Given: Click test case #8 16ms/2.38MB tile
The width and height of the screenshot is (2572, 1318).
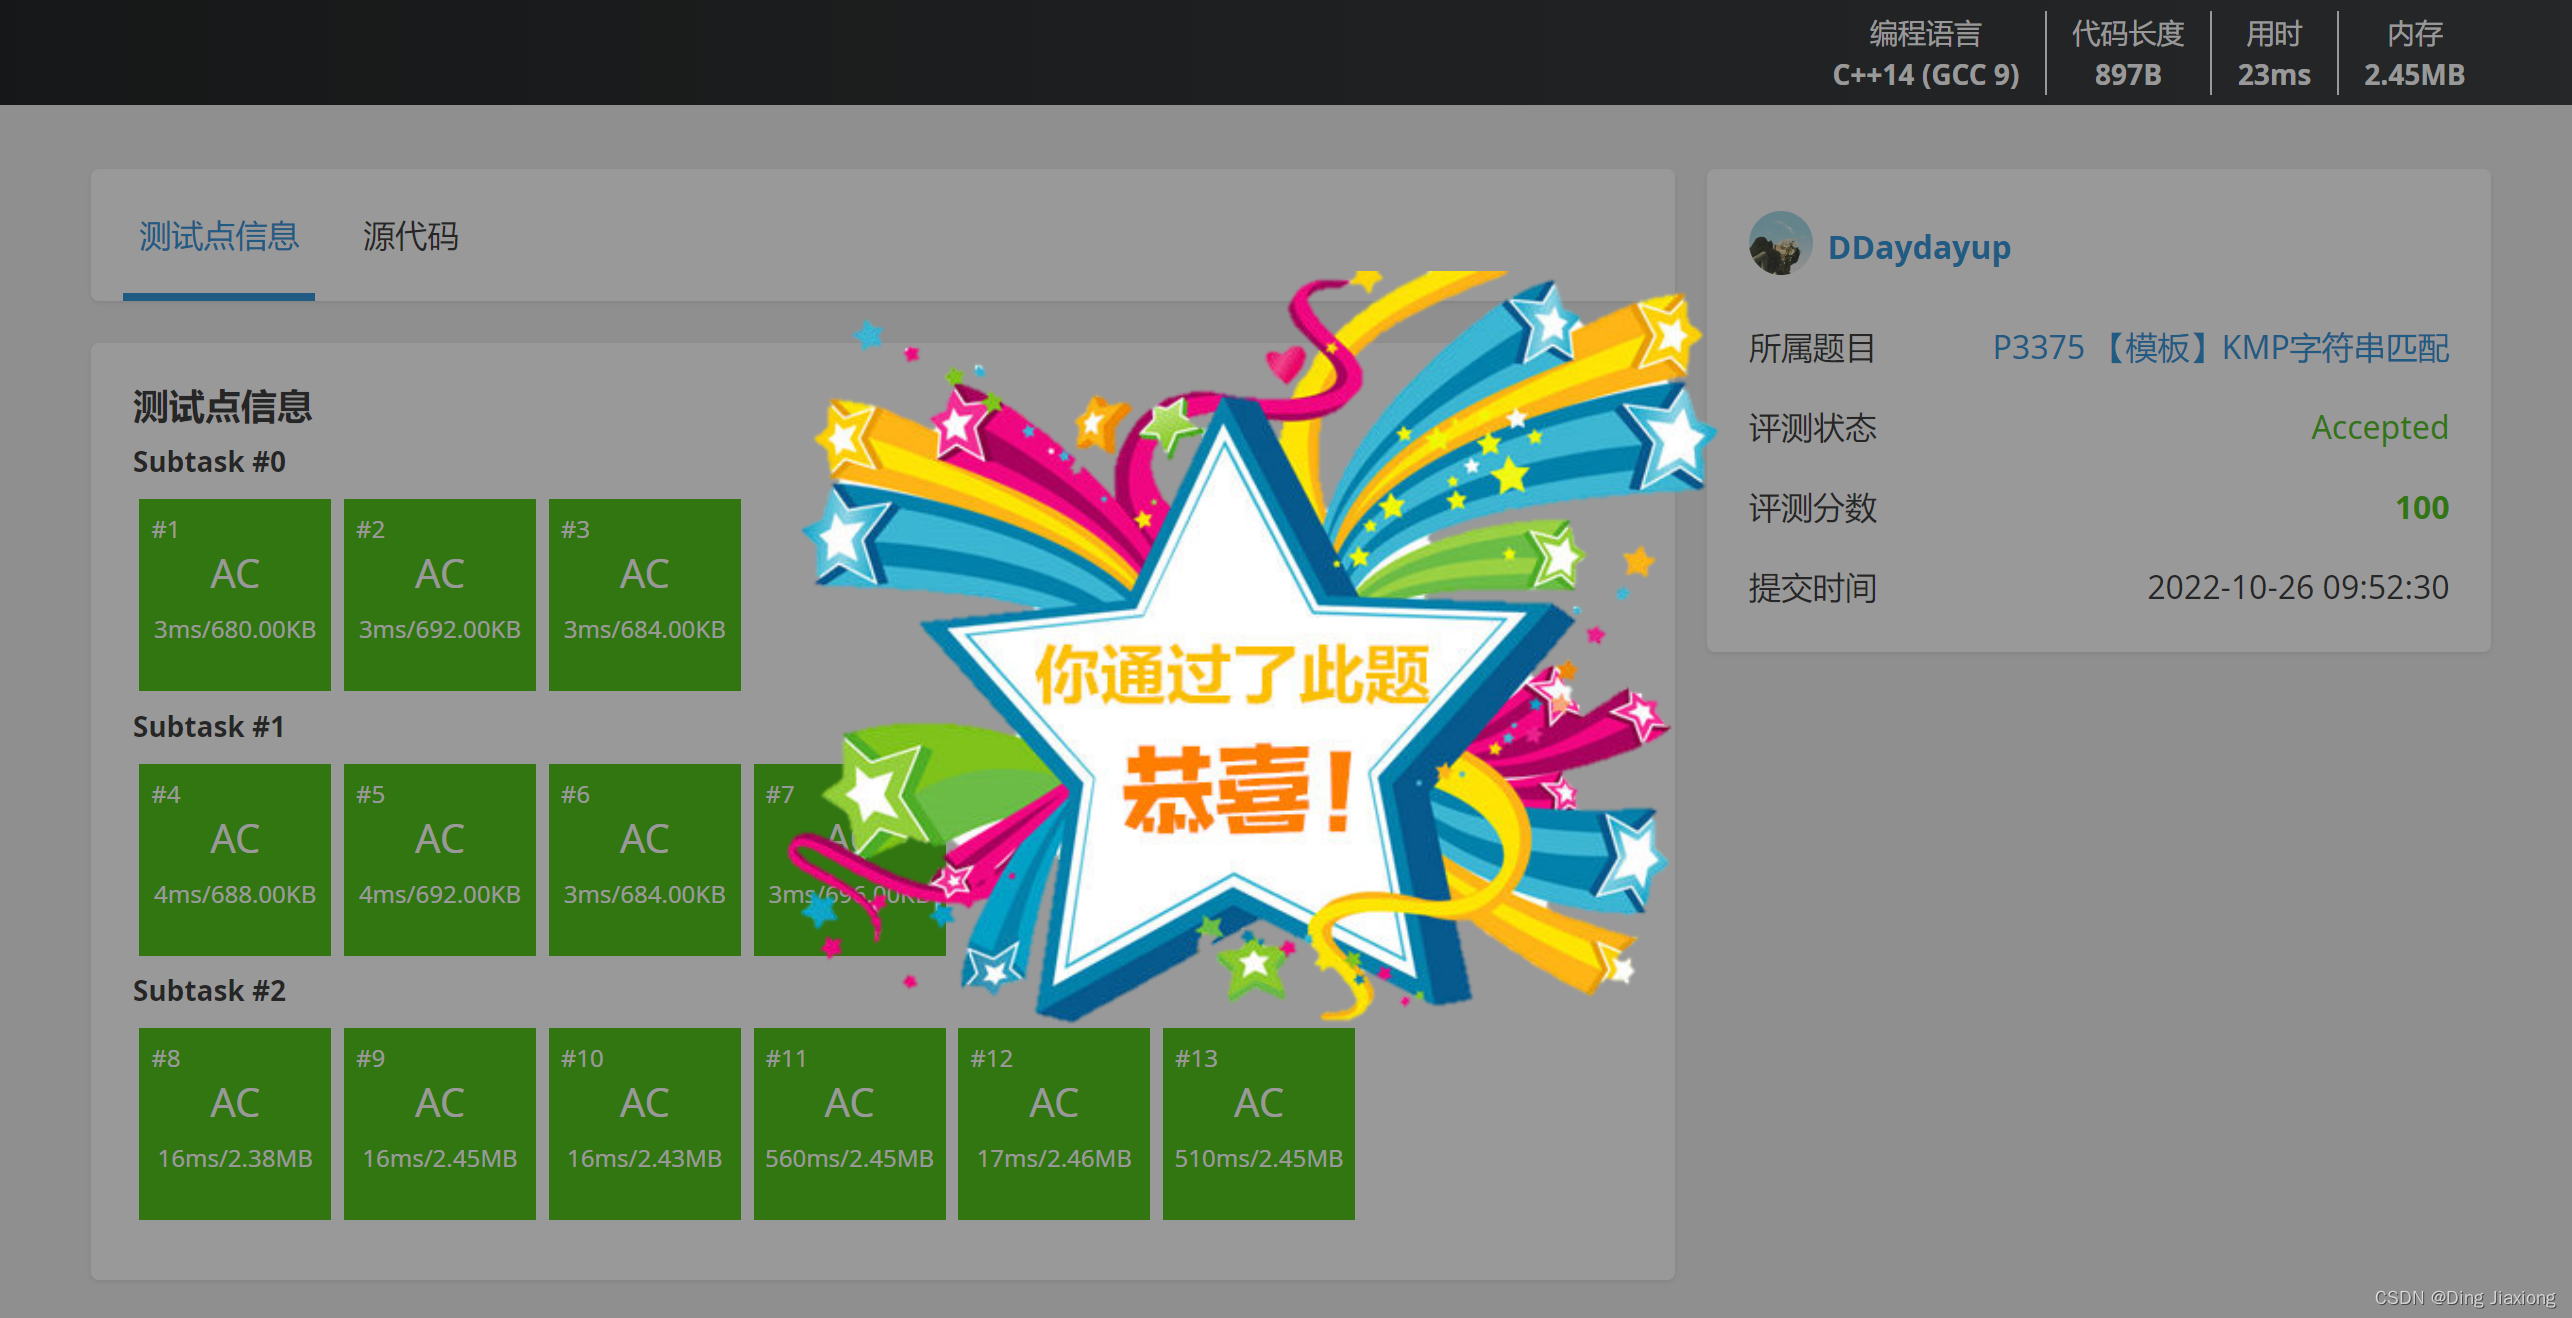Looking at the screenshot, I should pyautogui.click(x=235, y=1124).
